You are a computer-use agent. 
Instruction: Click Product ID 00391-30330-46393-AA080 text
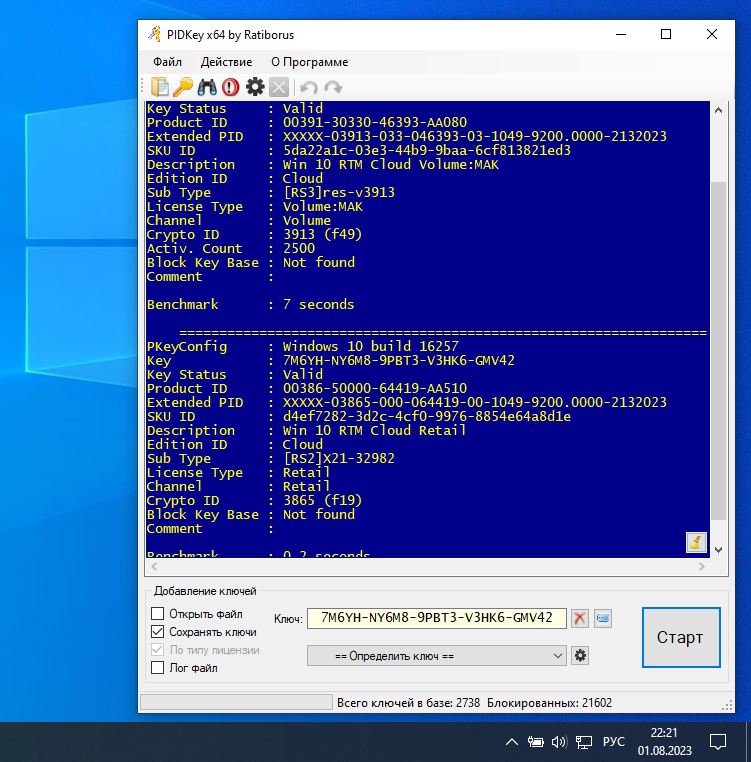tap(375, 122)
